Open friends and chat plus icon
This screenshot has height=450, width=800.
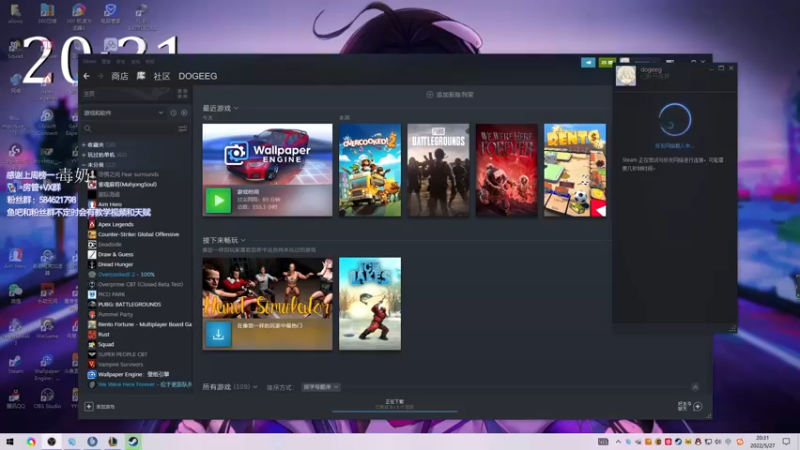pyautogui.click(x=697, y=406)
